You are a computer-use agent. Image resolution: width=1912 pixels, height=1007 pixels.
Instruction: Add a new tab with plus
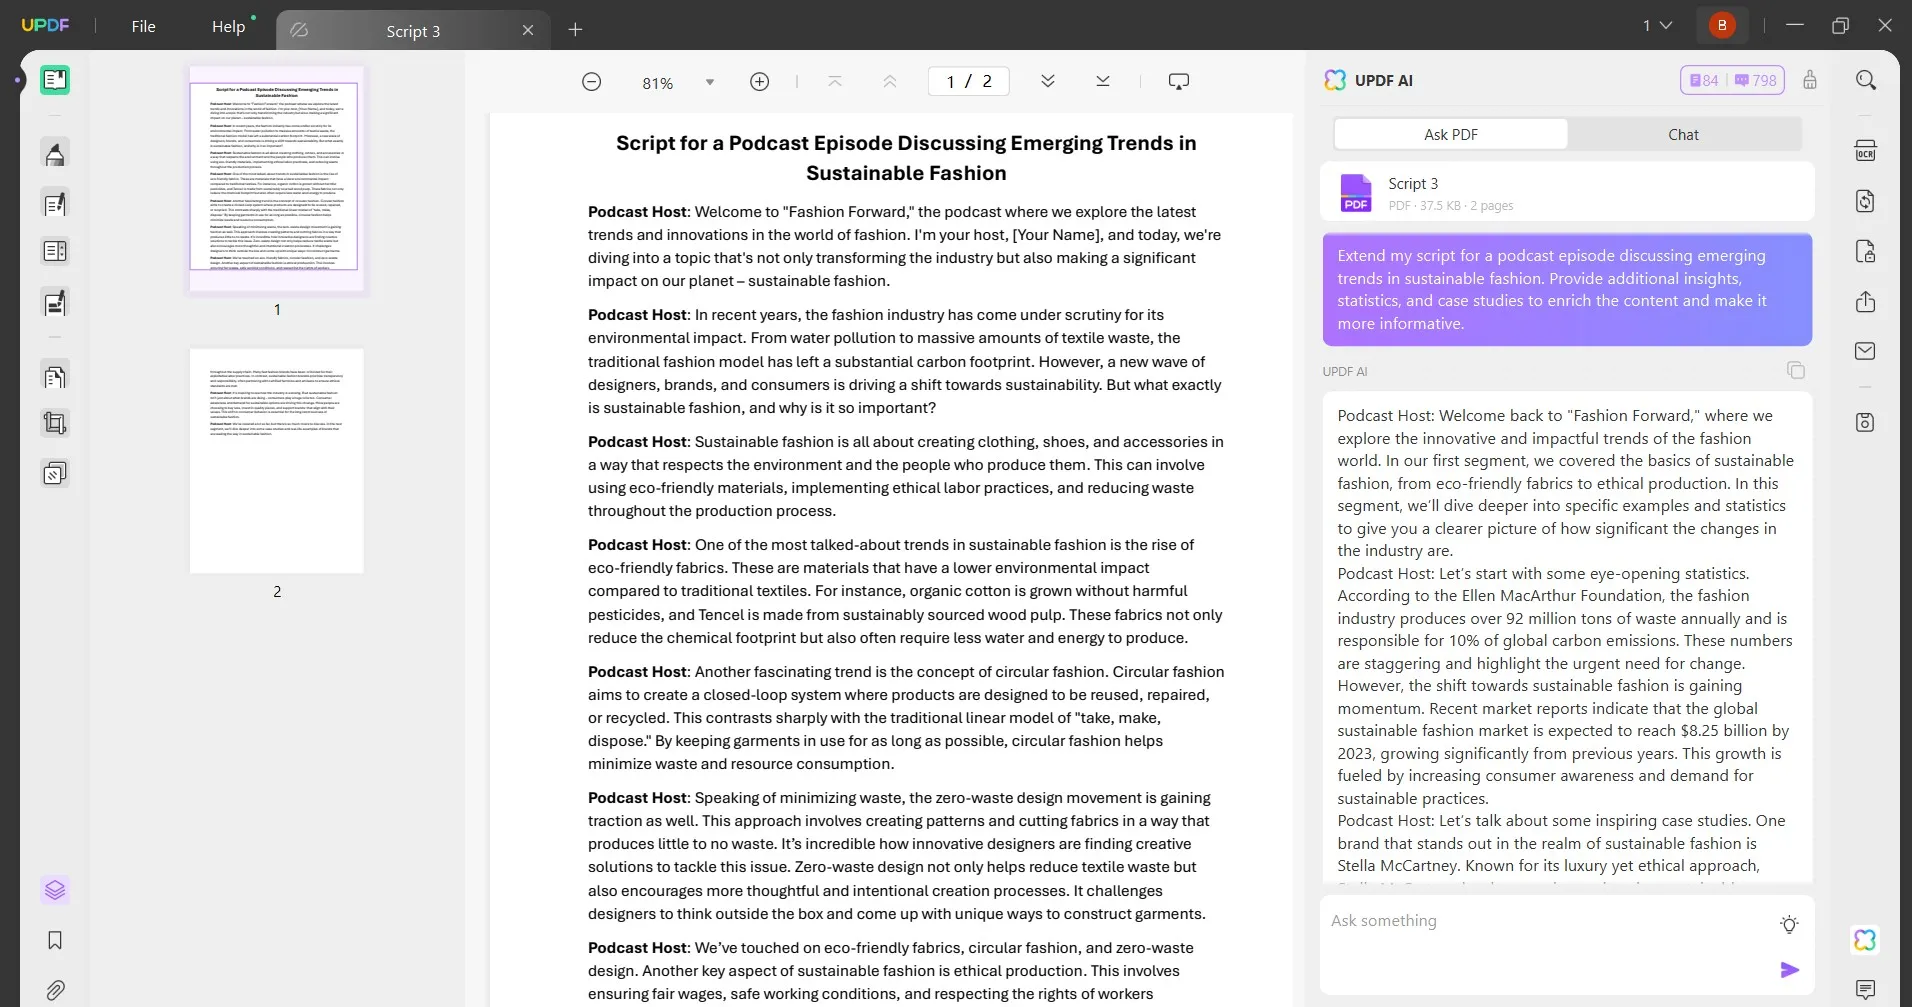(x=575, y=30)
